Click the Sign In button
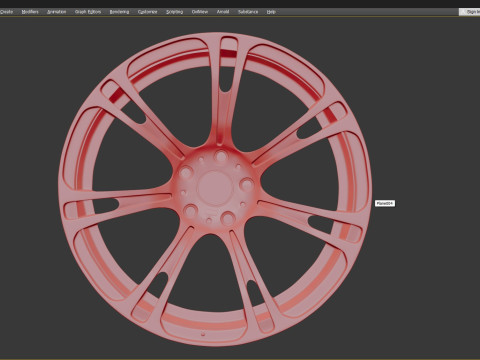Screen dimensions: 480x360 tap(470, 12)
